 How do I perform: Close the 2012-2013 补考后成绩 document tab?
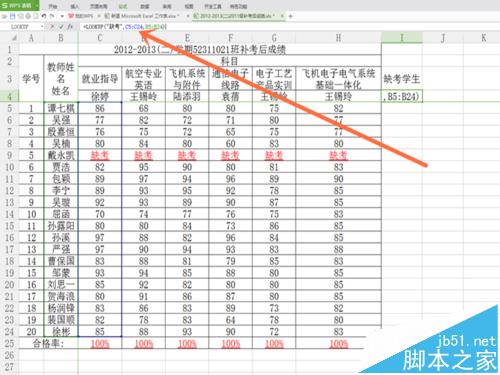pyautogui.click(x=282, y=16)
